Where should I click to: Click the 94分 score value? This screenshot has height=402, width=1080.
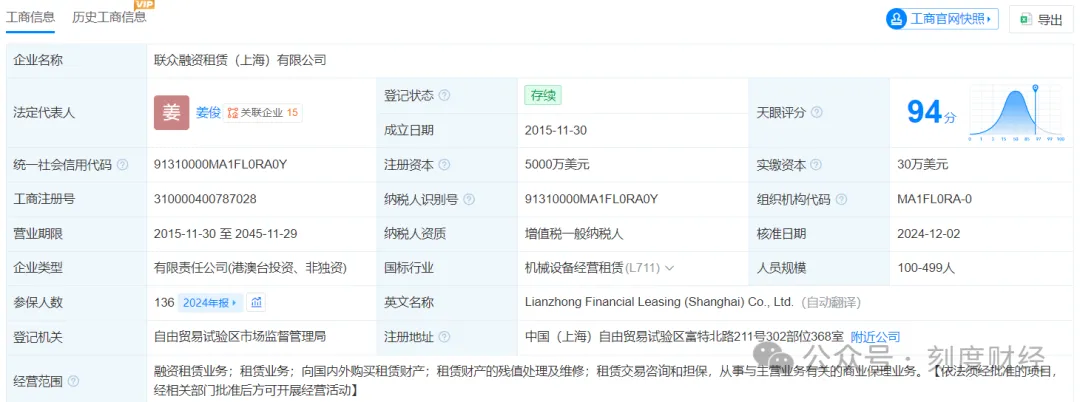pos(931,112)
